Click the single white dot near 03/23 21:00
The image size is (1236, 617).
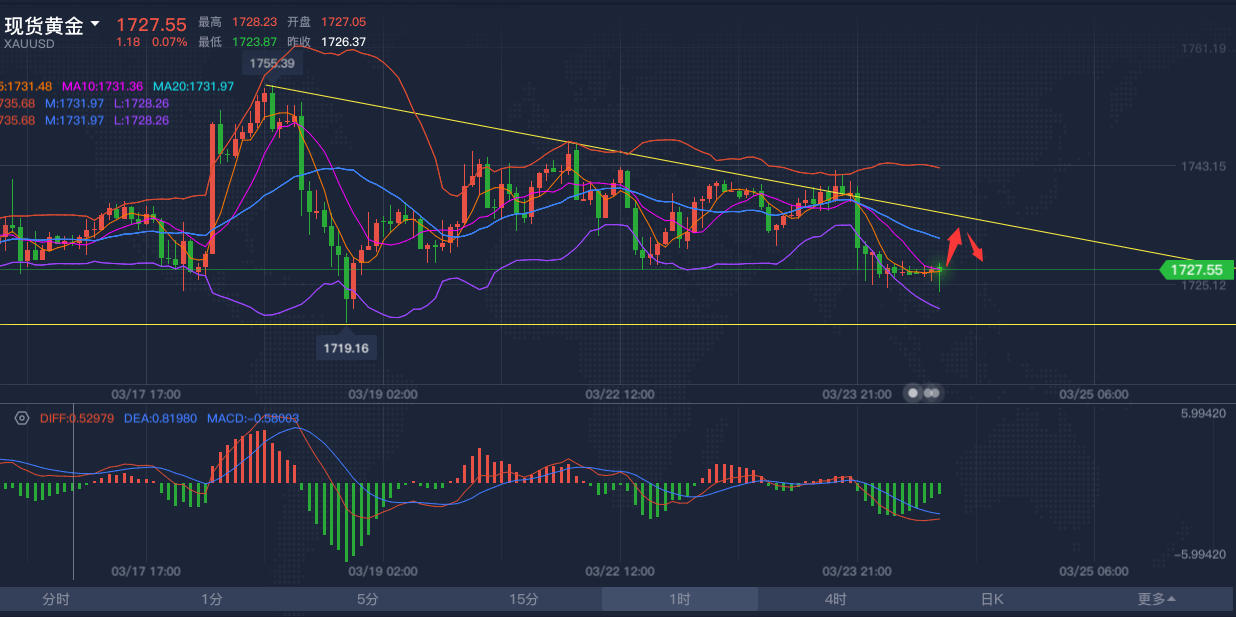(912, 393)
